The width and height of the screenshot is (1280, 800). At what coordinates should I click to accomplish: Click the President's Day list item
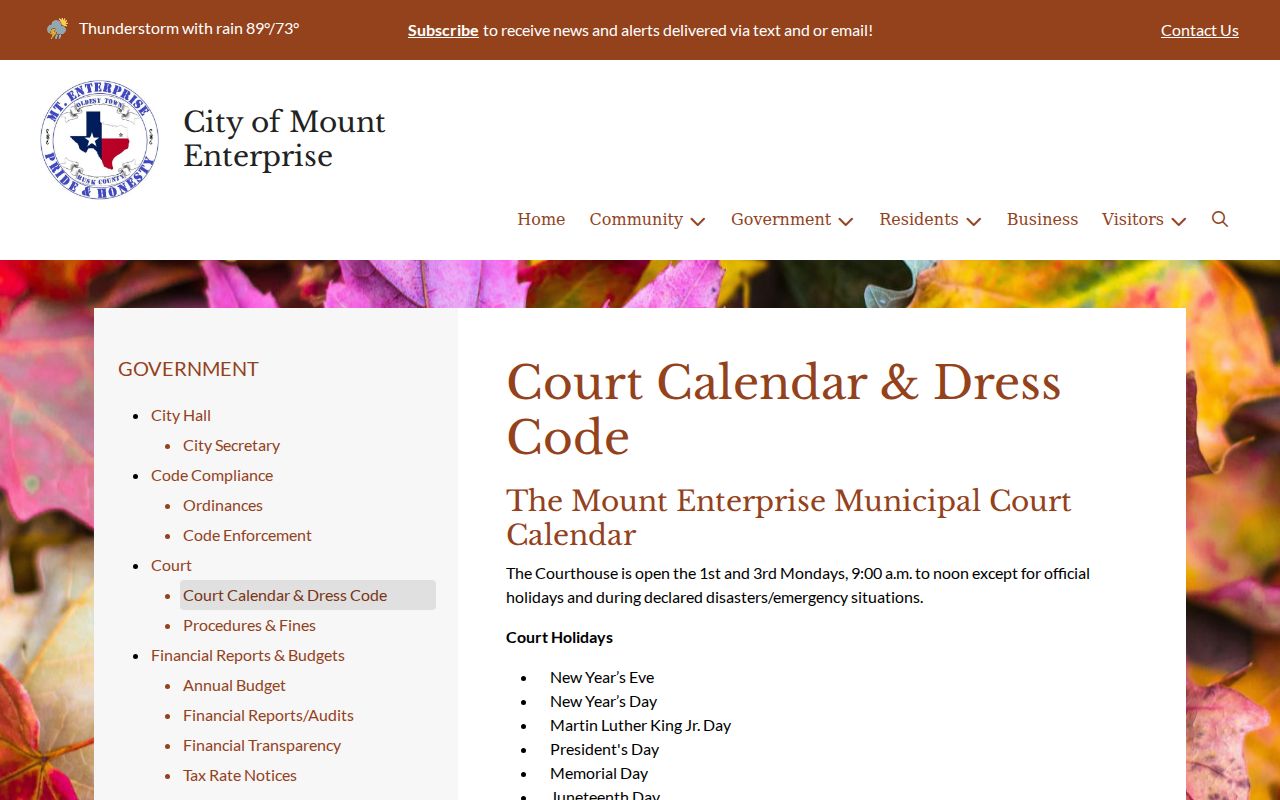point(604,749)
